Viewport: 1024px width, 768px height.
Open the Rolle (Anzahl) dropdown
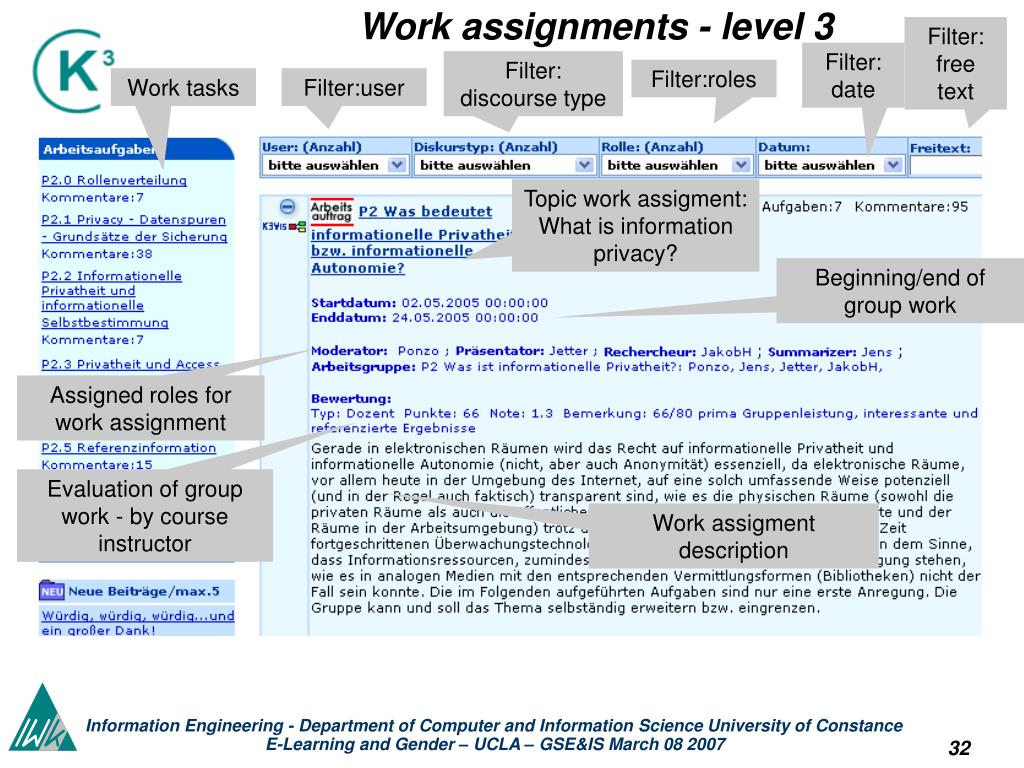pos(677,165)
